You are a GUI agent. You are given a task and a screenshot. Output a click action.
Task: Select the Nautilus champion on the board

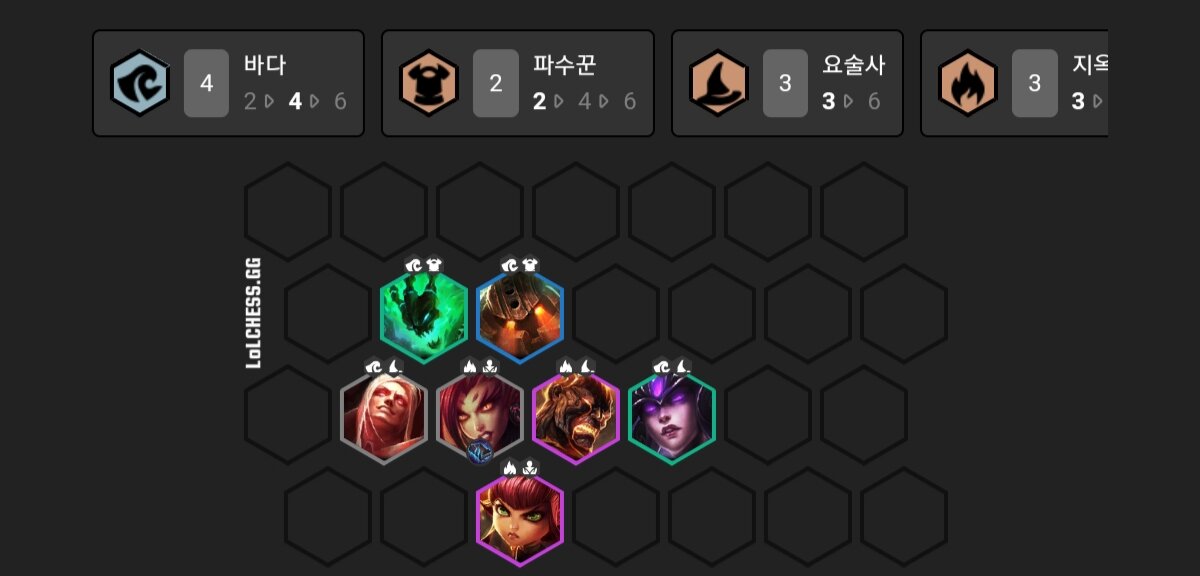point(520,317)
